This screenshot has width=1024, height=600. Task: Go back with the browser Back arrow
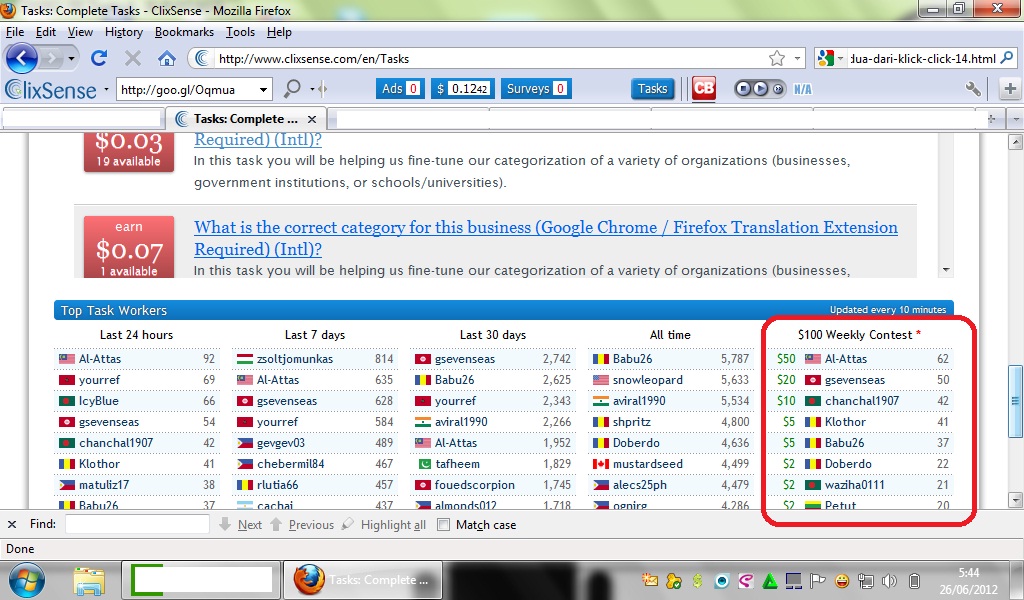click(22, 59)
